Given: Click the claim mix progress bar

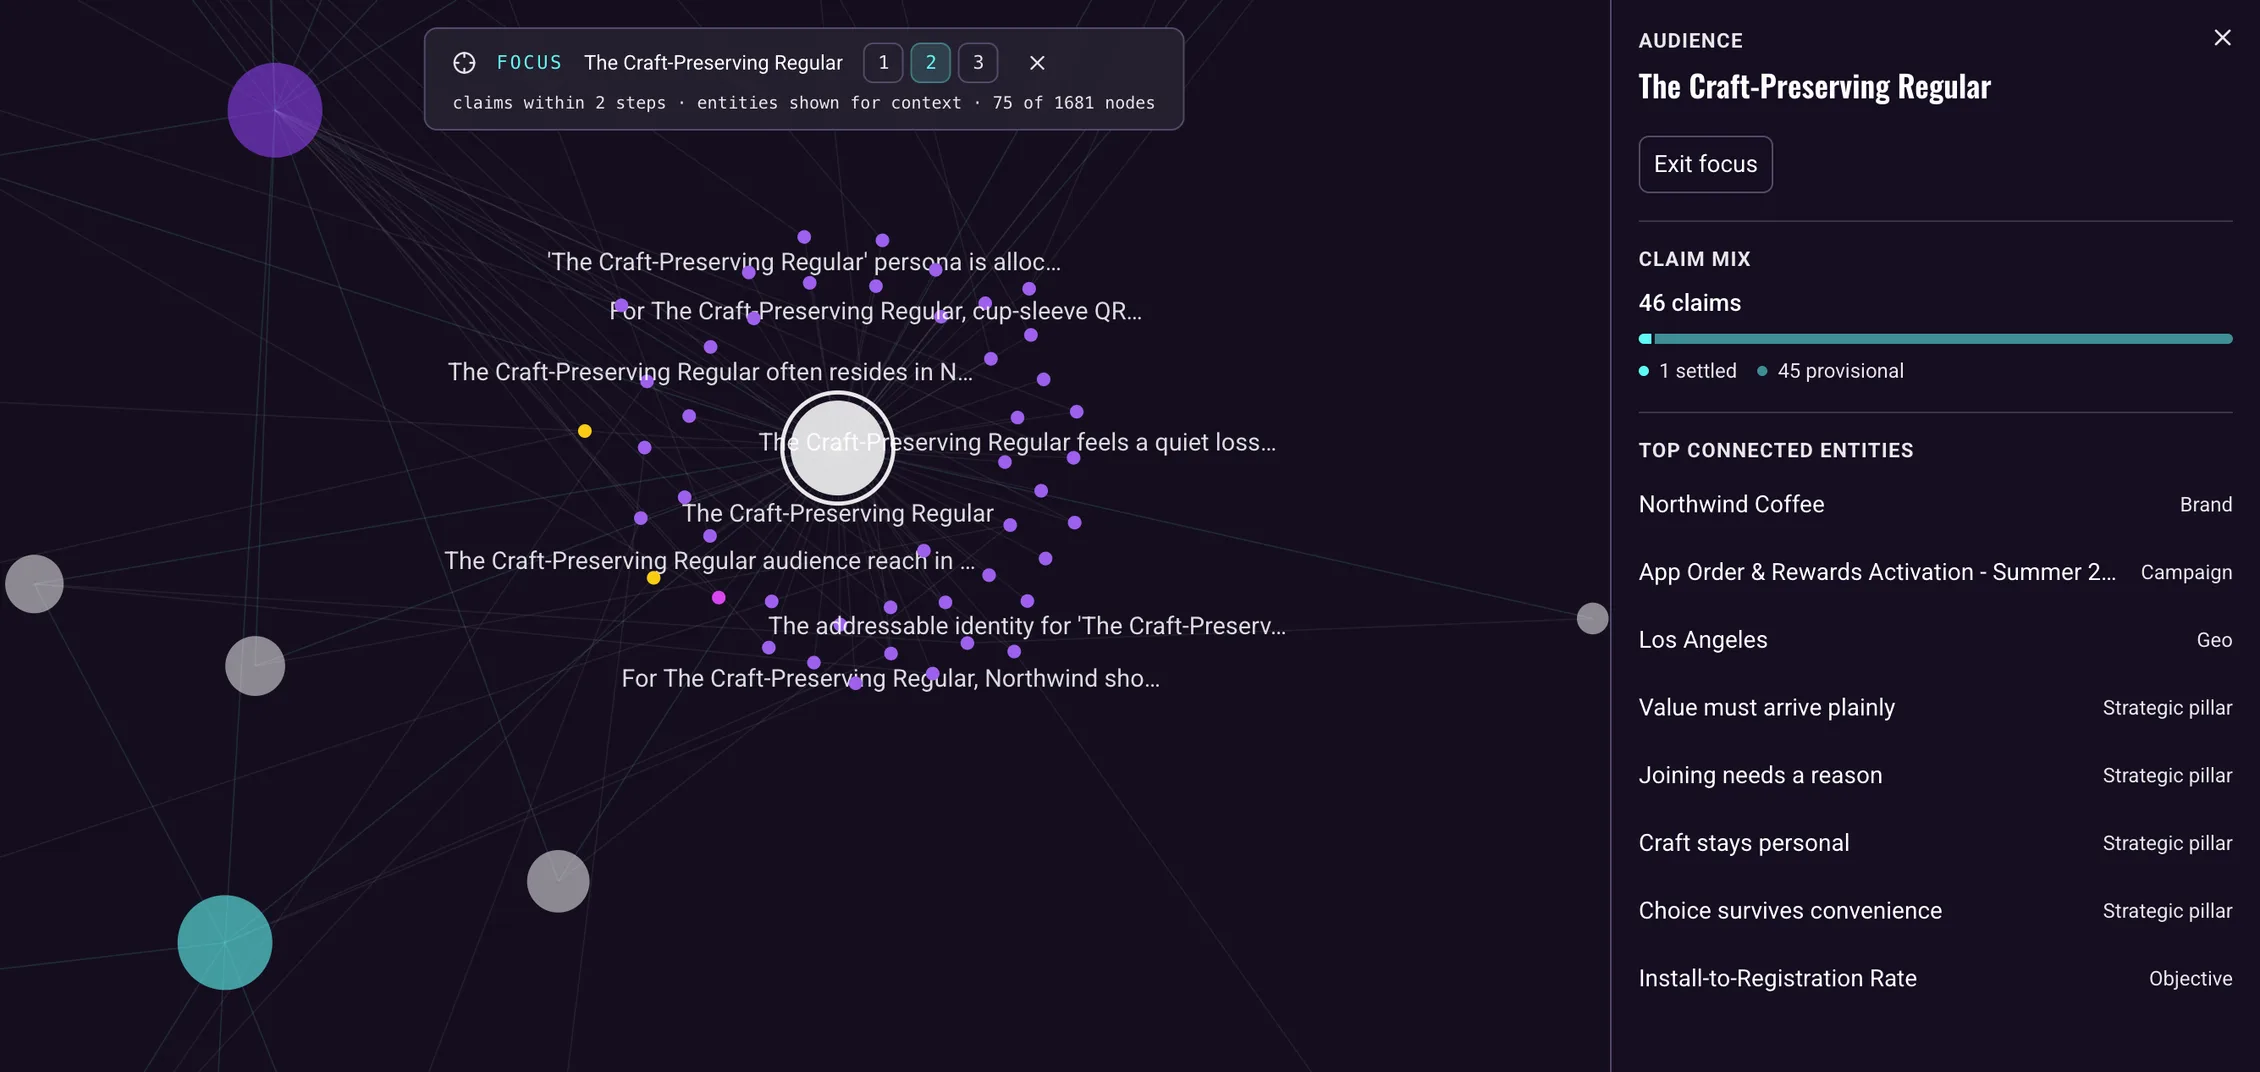Looking at the screenshot, I should coord(1935,339).
